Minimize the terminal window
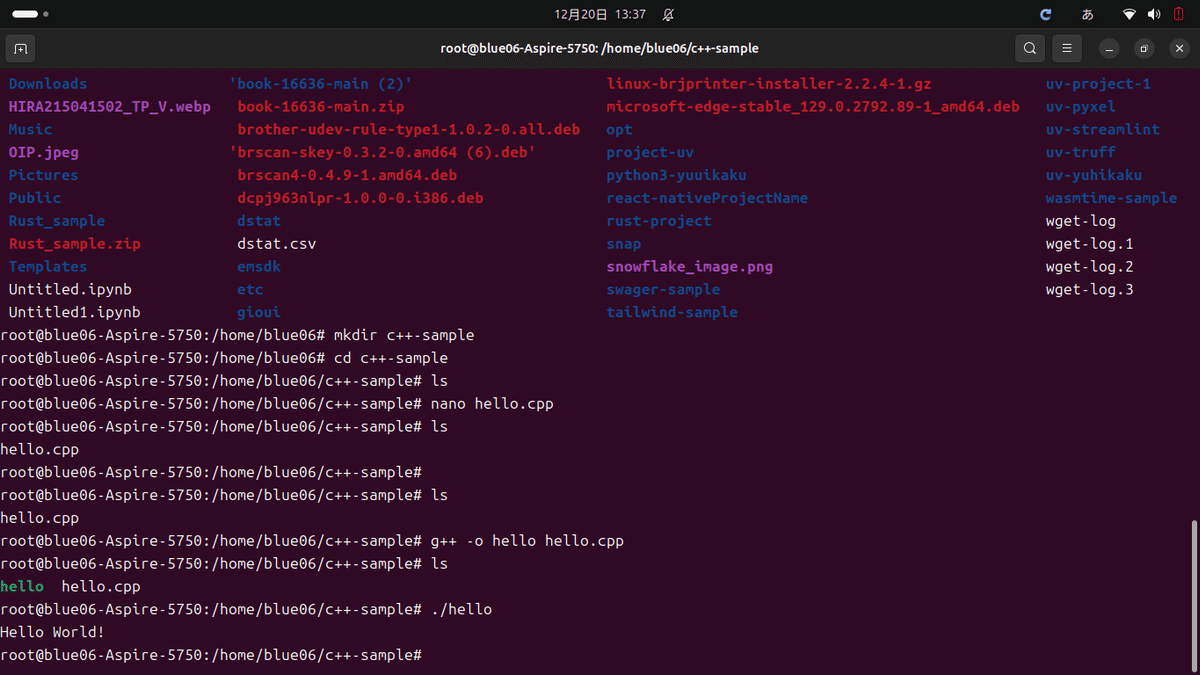 pos(1109,48)
